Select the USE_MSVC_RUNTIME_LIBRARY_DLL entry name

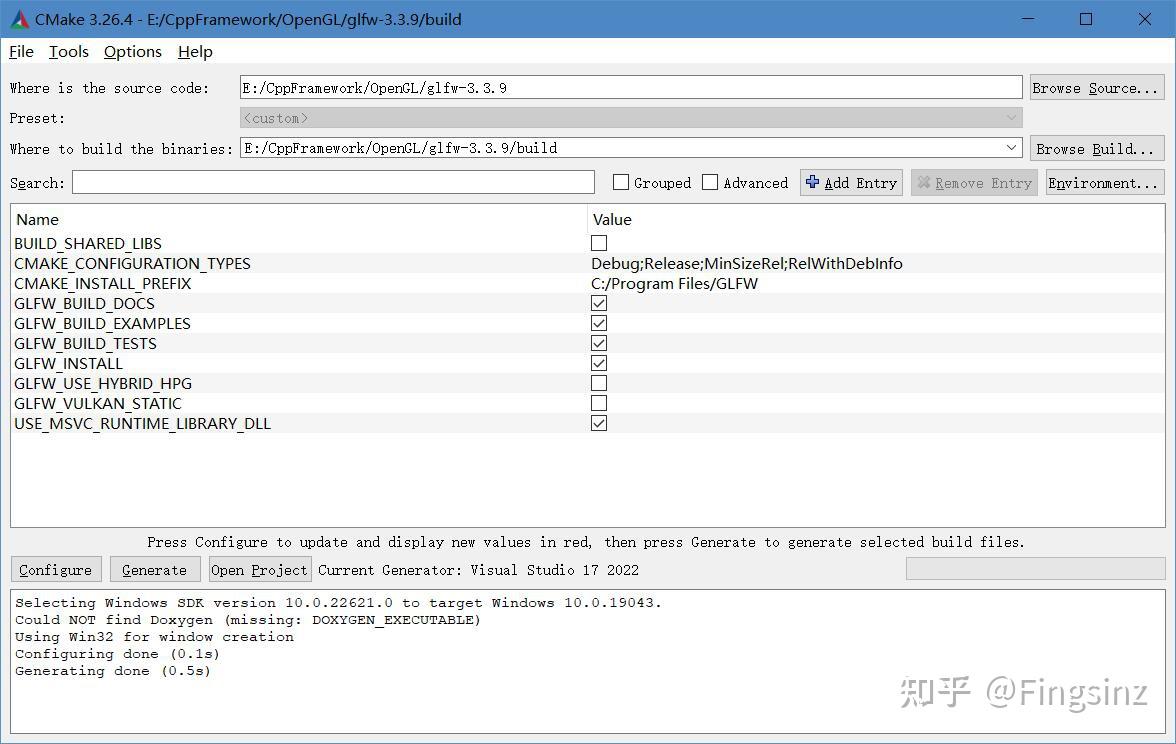point(142,424)
